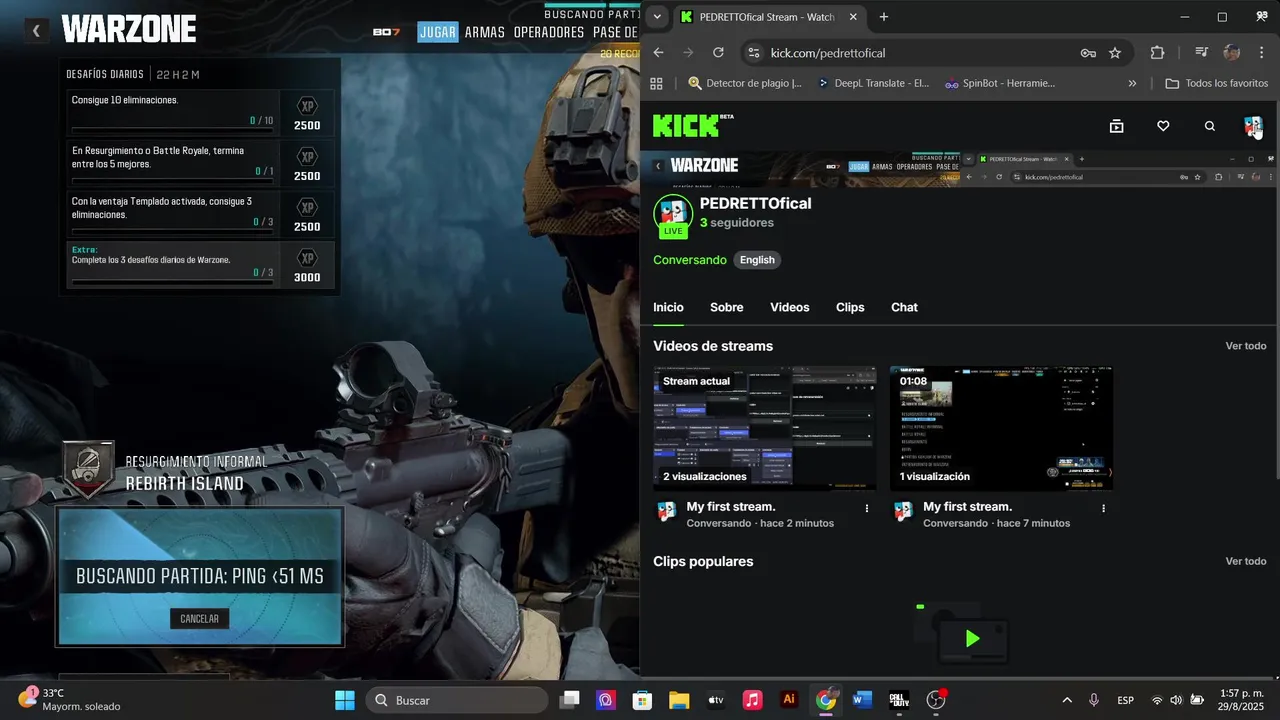
Task: Open Detector de plagio bookmark
Action: [x=745, y=83]
